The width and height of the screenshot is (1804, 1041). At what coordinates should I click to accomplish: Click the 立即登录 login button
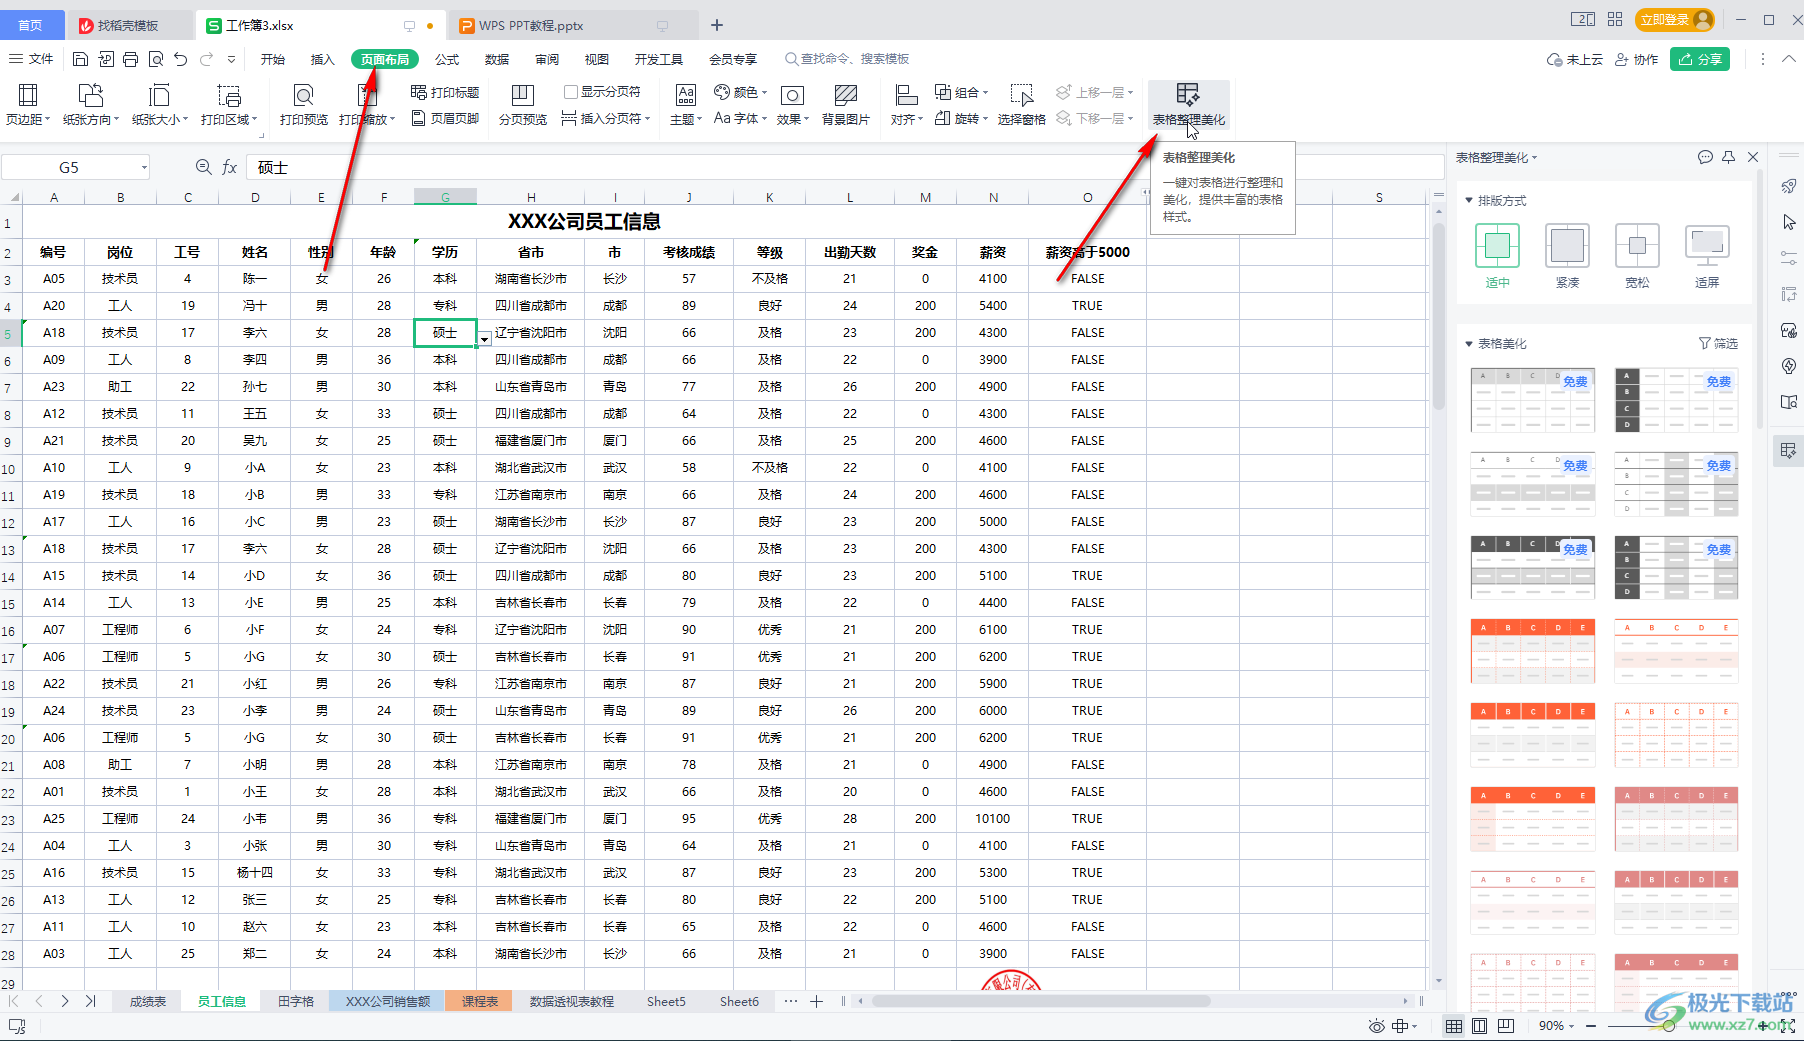1675,19
